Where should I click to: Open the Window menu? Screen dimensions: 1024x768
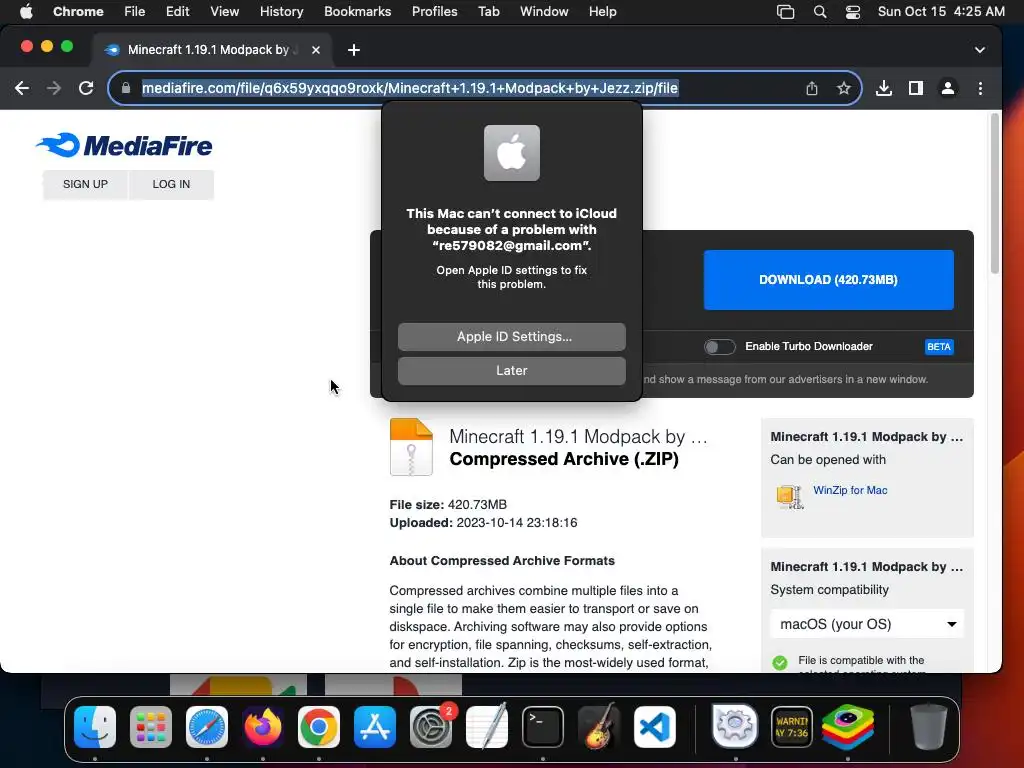tap(544, 12)
